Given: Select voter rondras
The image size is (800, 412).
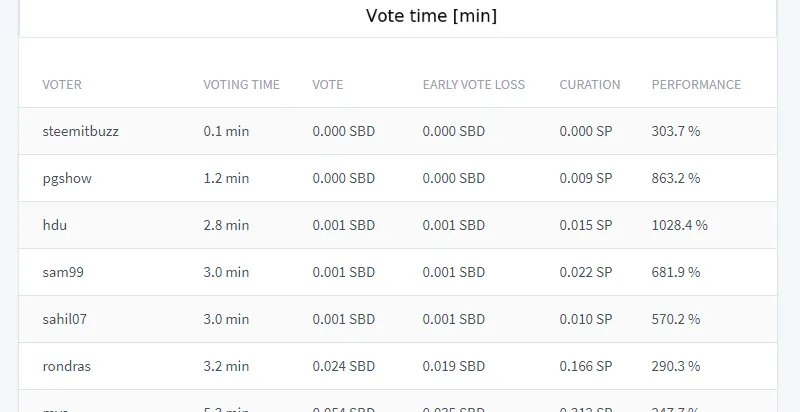Looking at the screenshot, I should pos(66,366).
